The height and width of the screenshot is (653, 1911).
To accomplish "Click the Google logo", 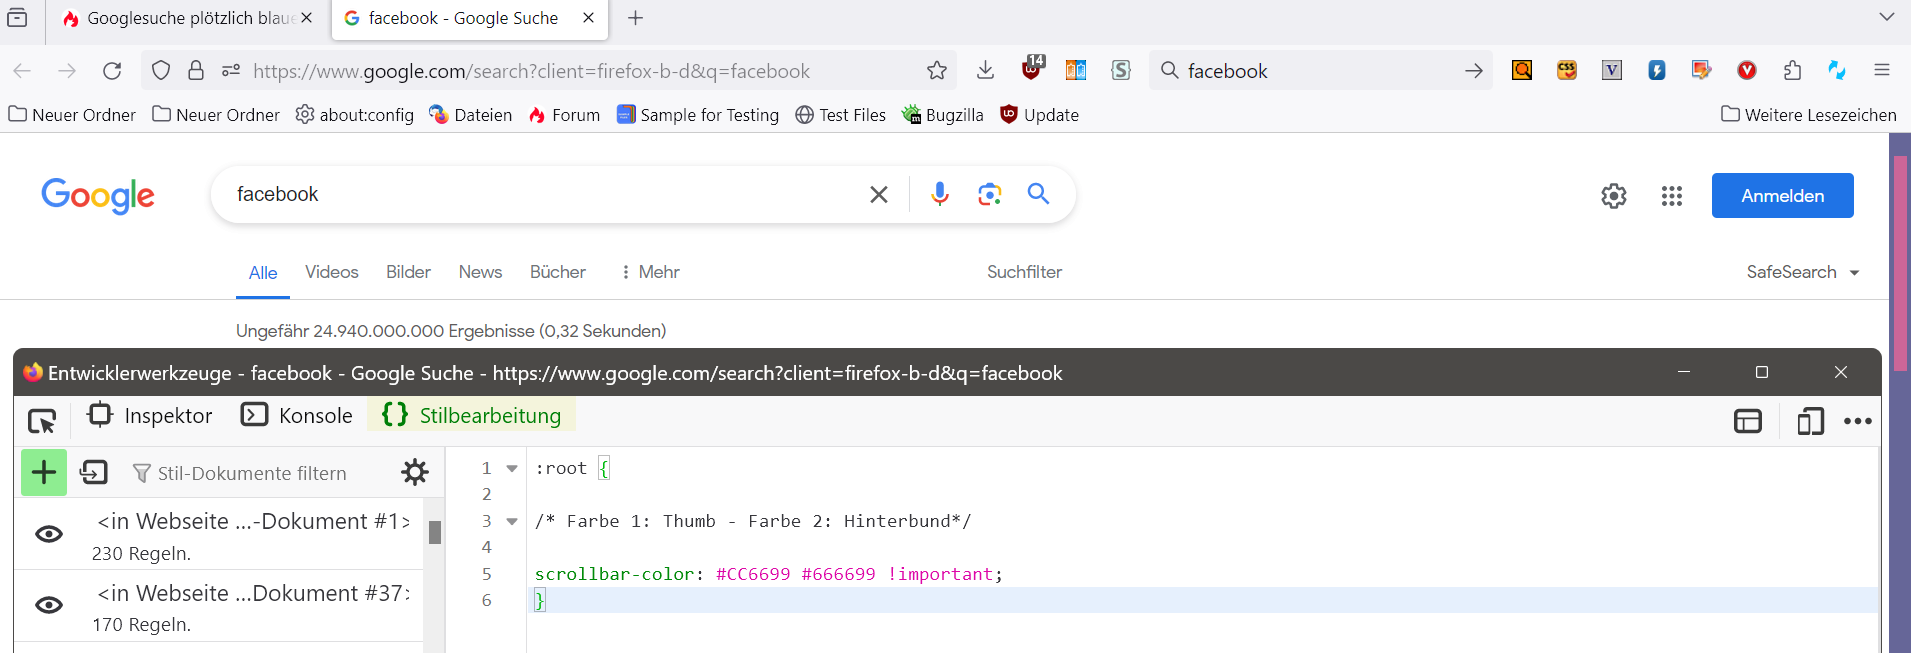I will 98,196.
